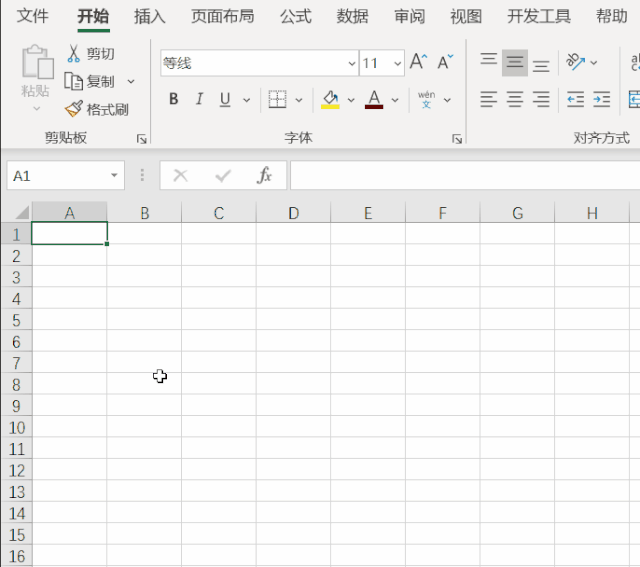
Task: Open the Name Box A1 dropdown
Action: pos(114,176)
